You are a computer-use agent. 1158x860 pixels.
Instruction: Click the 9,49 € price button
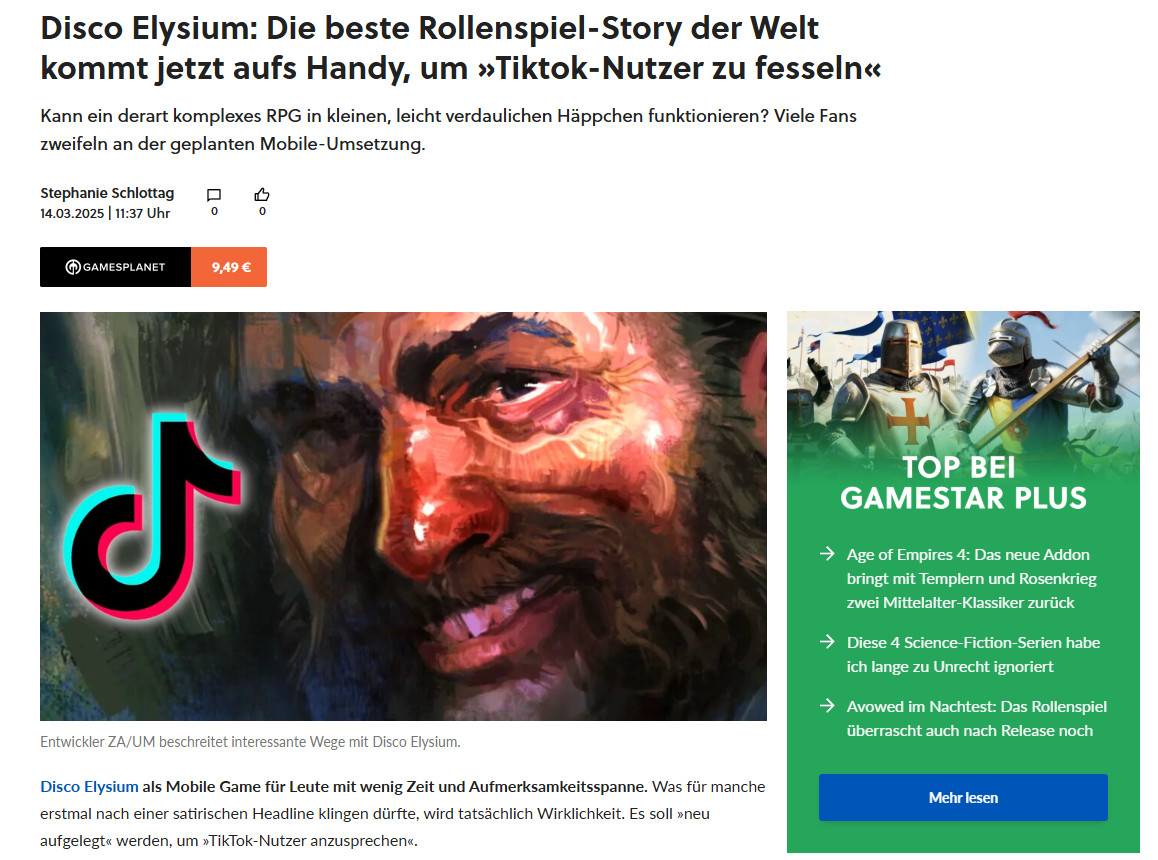point(230,267)
